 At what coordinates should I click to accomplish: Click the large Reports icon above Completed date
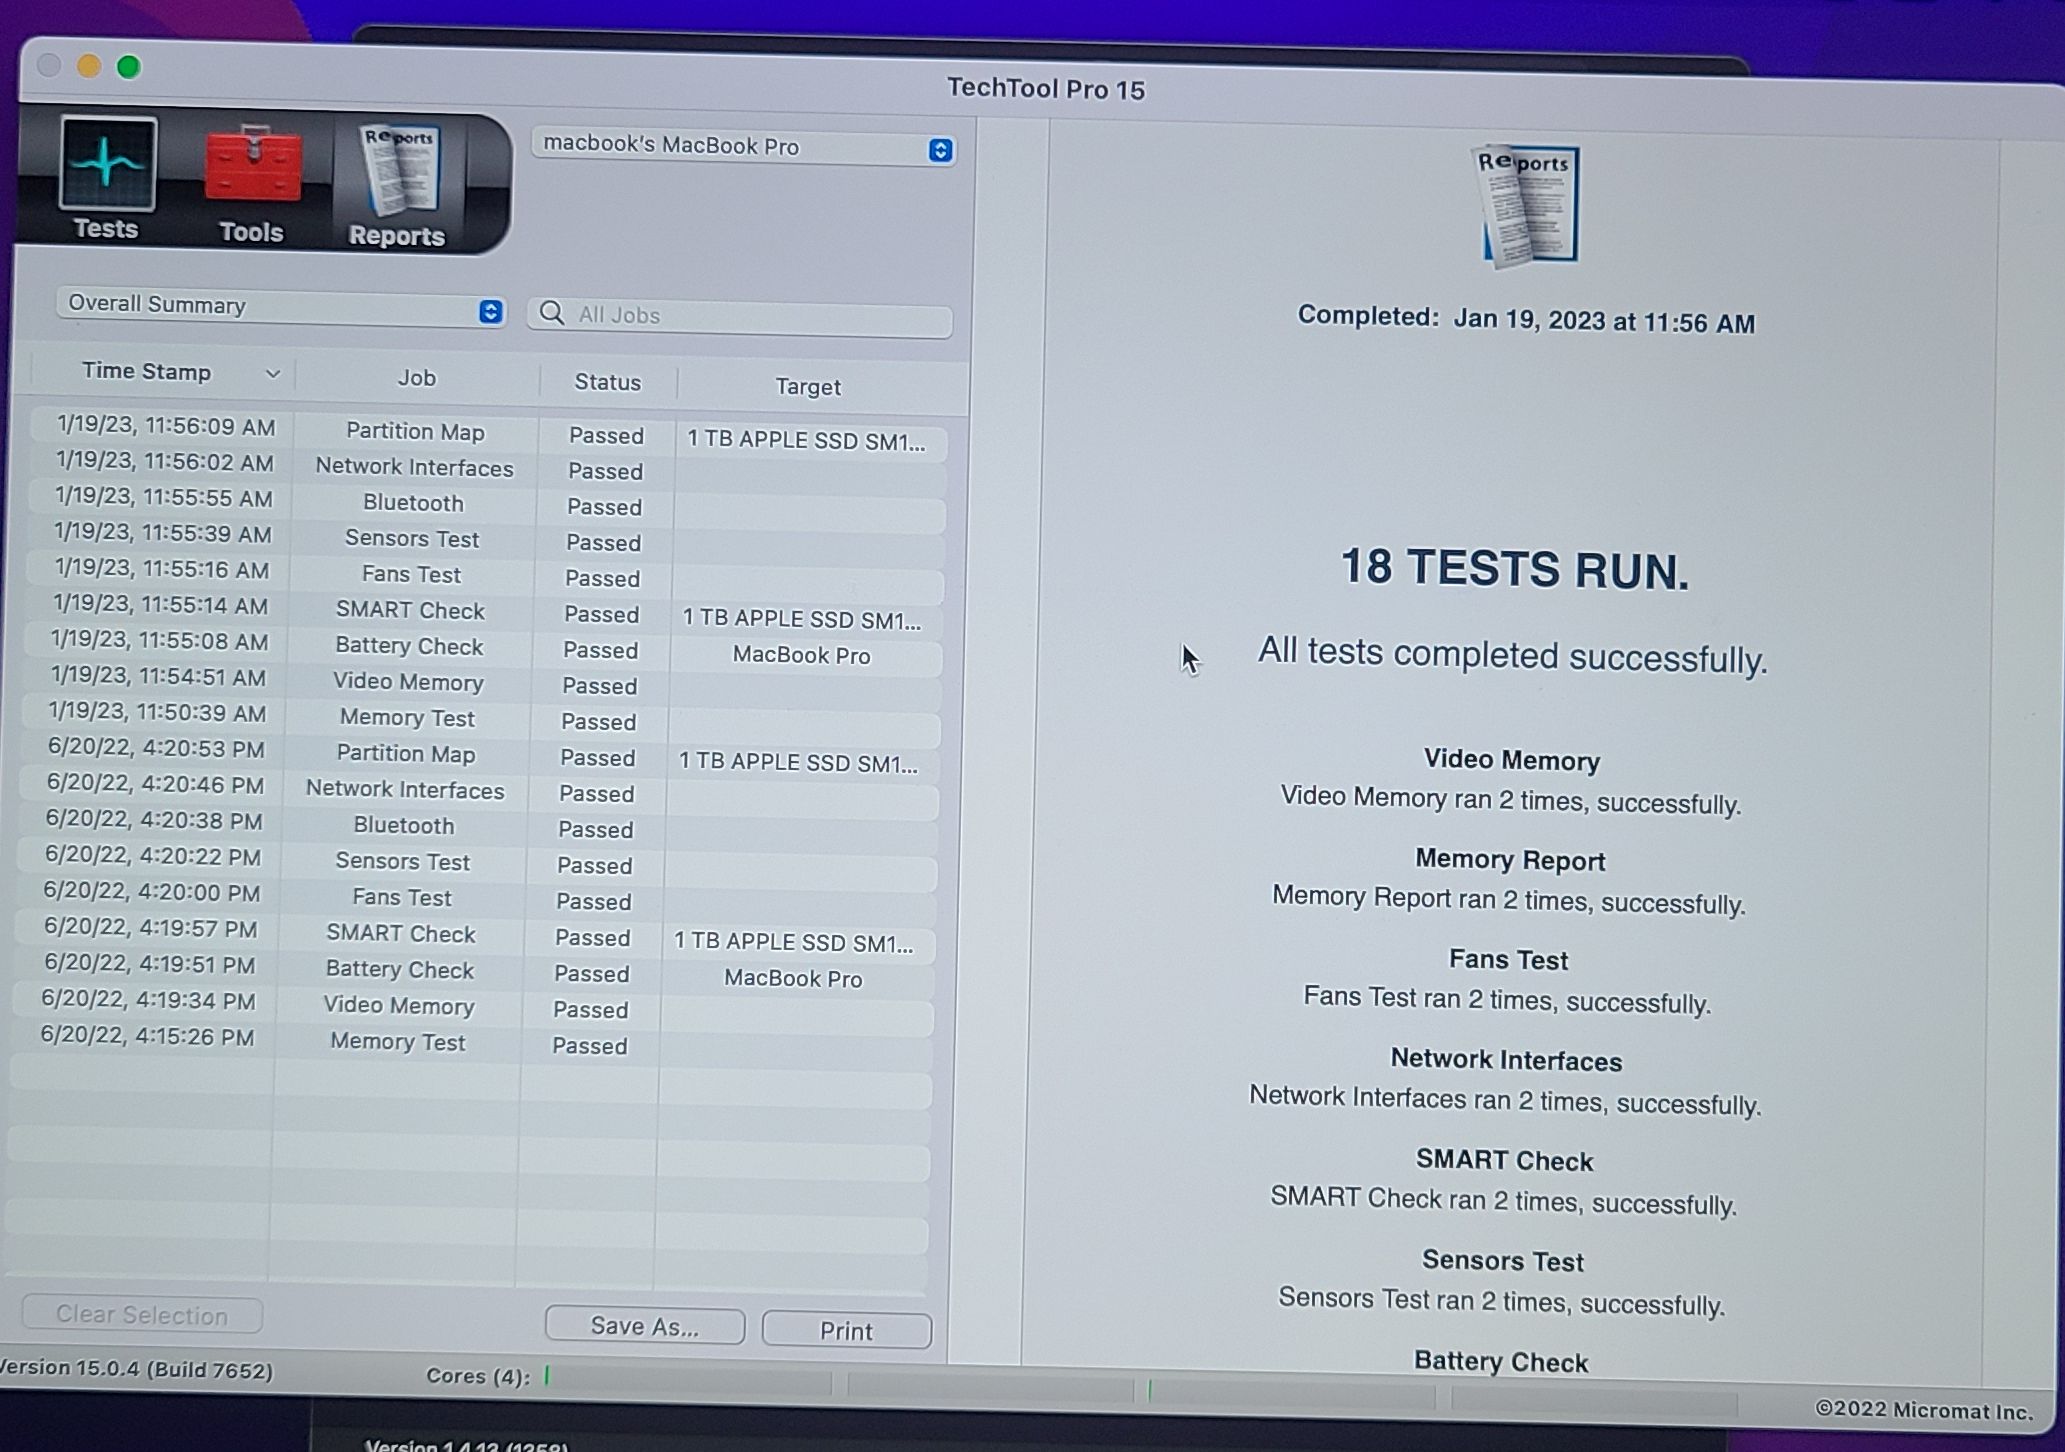(1526, 207)
